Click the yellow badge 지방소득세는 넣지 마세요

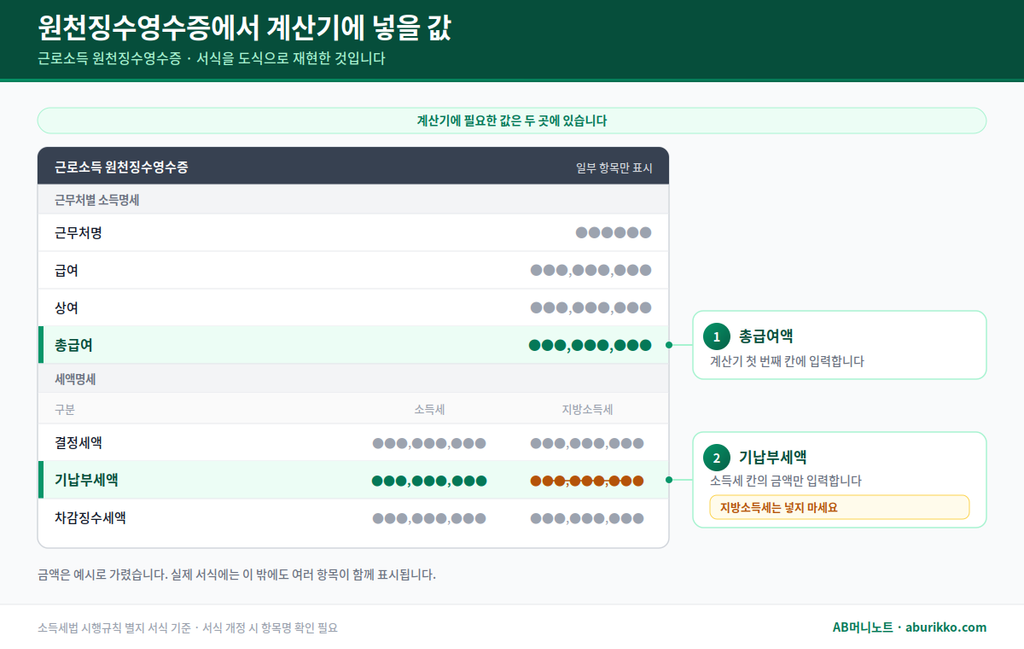click(839, 507)
